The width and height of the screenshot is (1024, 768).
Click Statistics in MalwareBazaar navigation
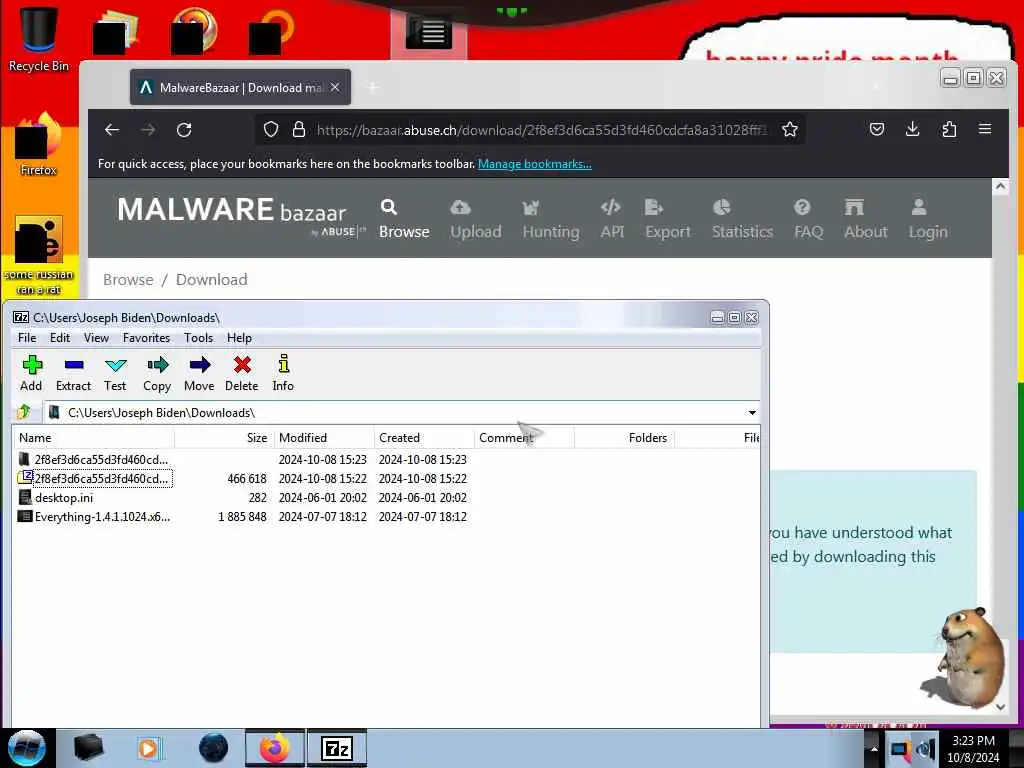pyautogui.click(x=742, y=220)
